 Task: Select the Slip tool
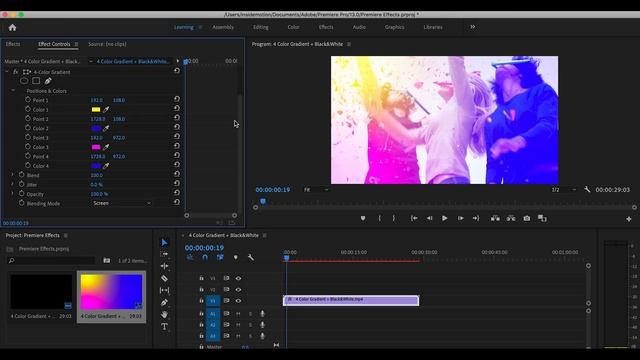[x=164, y=290]
